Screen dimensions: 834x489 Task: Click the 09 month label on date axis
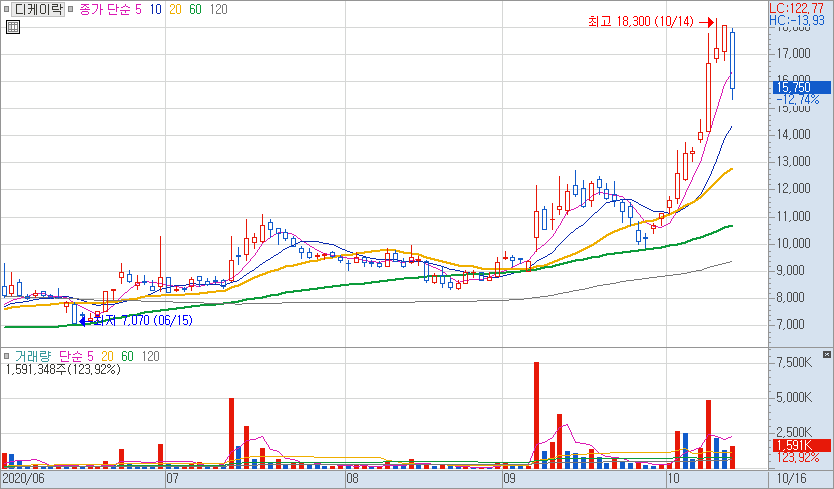tap(510, 478)
